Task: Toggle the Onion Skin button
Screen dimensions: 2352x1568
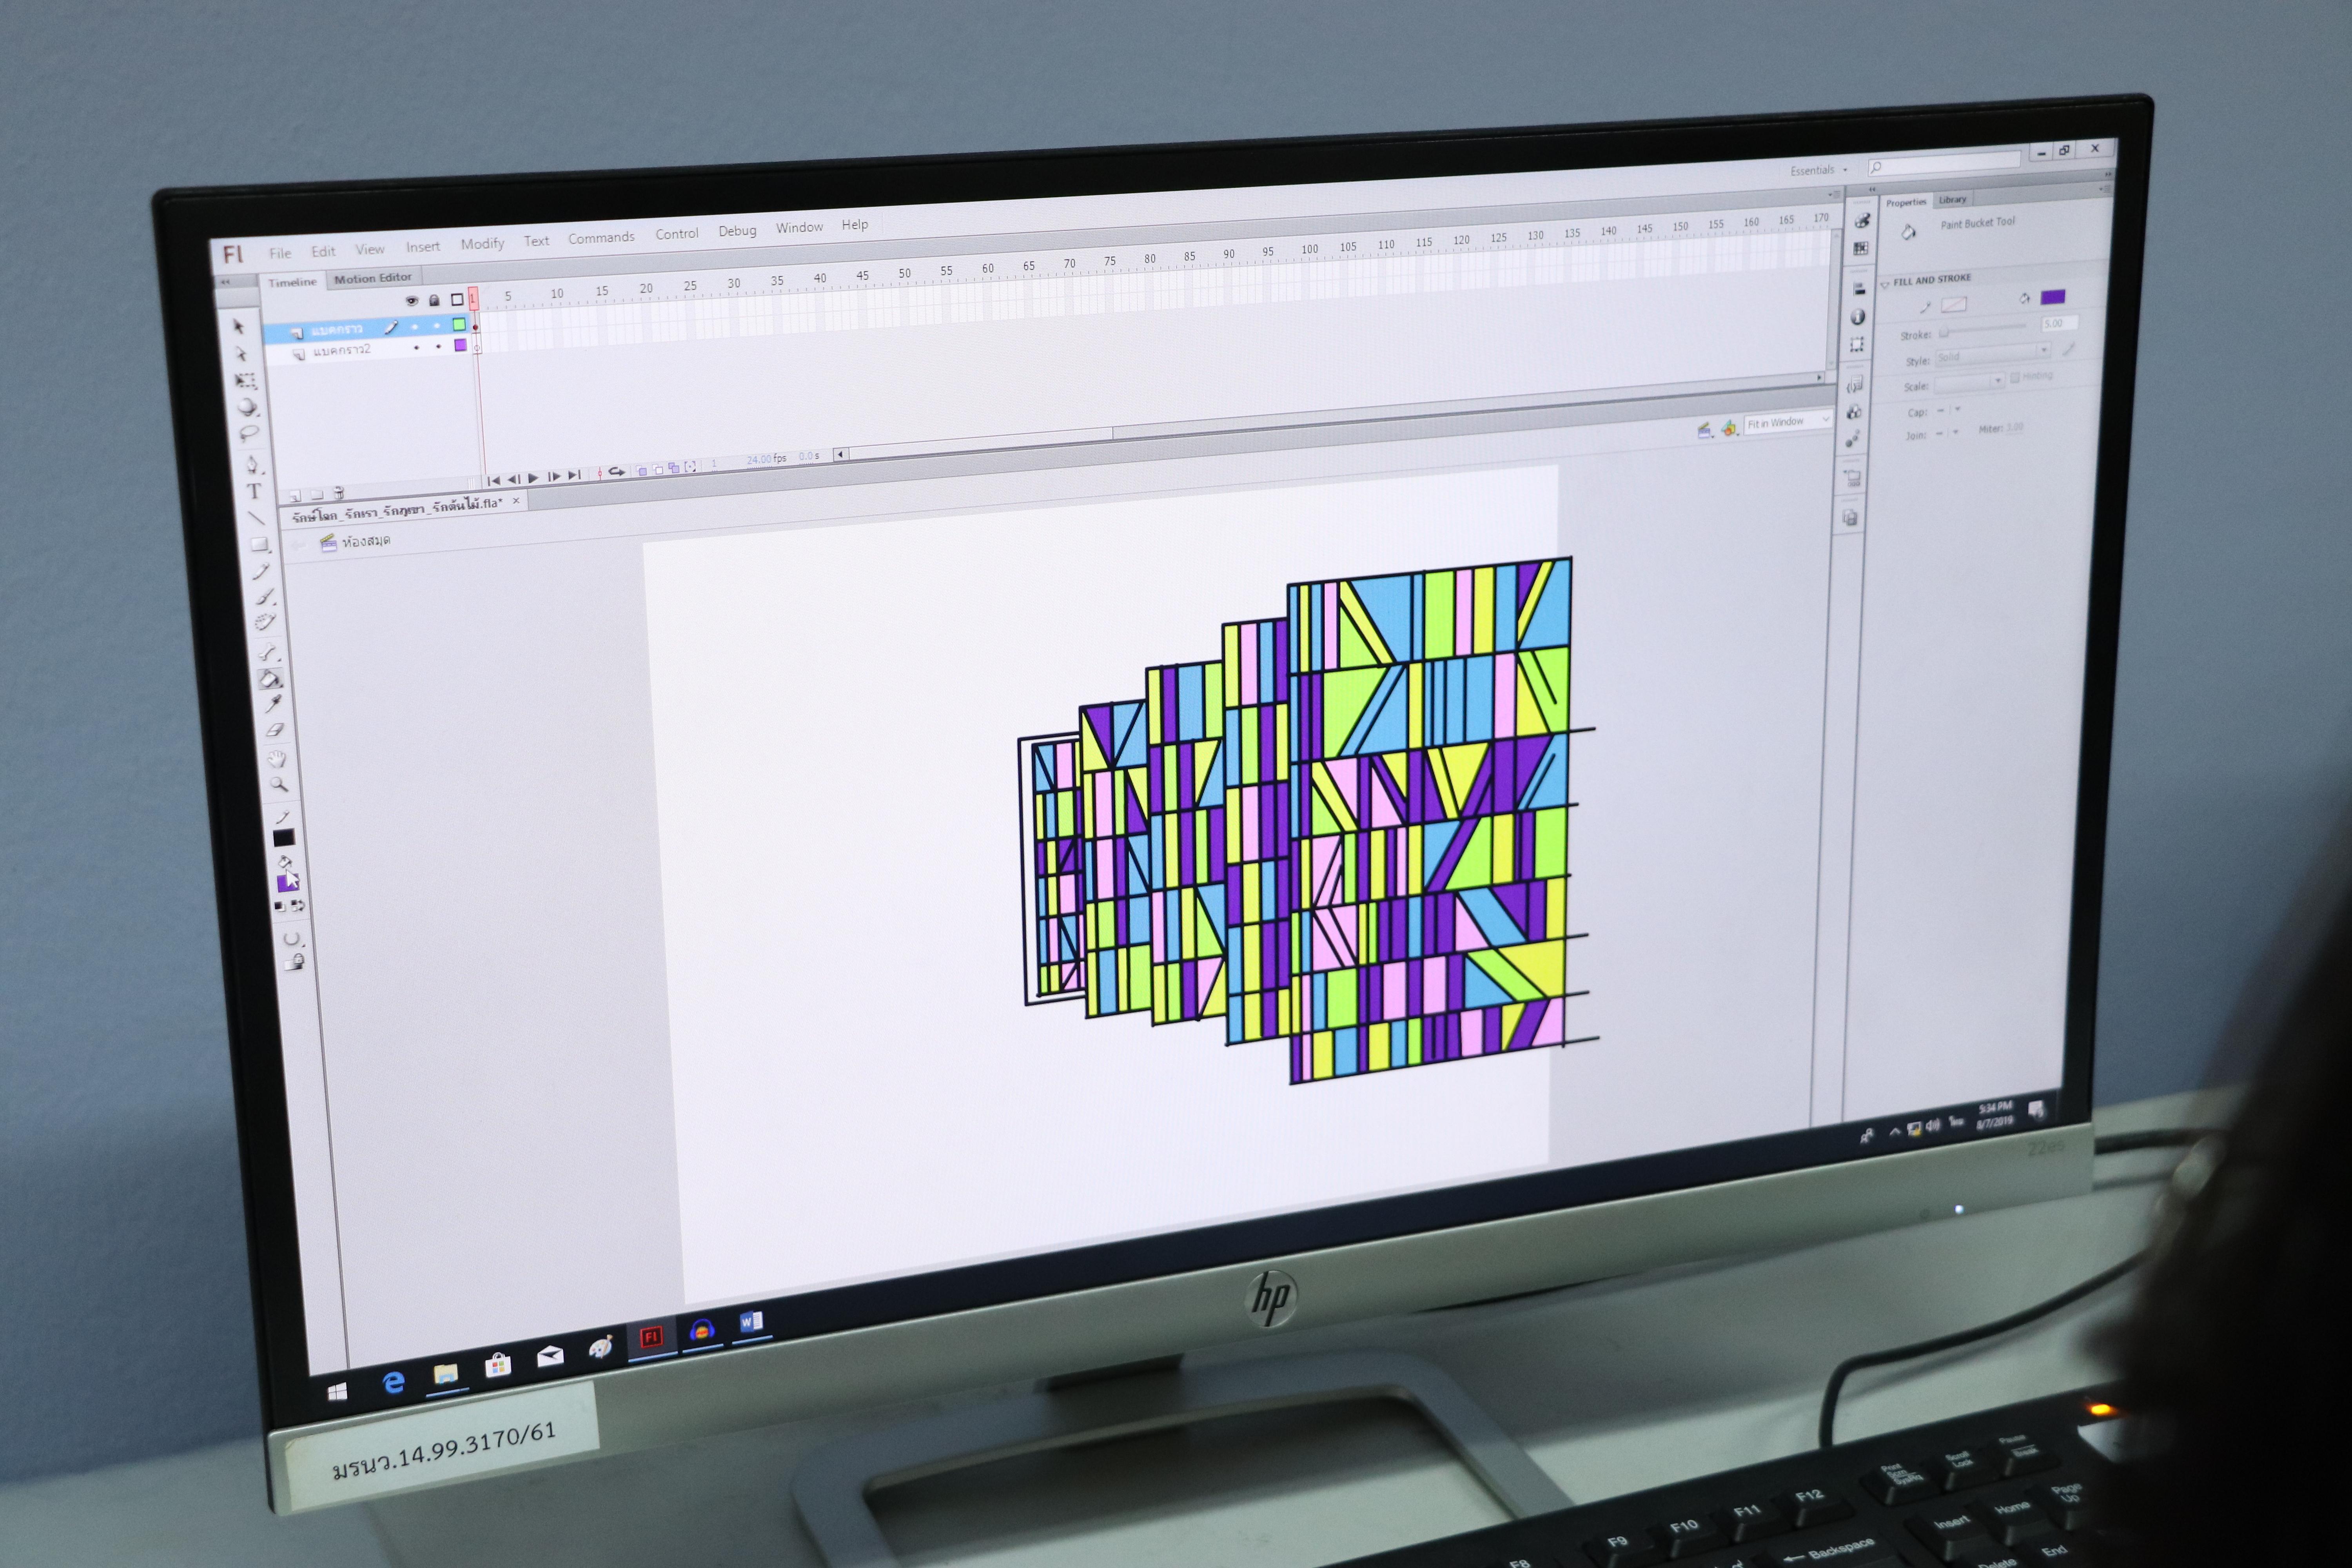Action: 642,470
